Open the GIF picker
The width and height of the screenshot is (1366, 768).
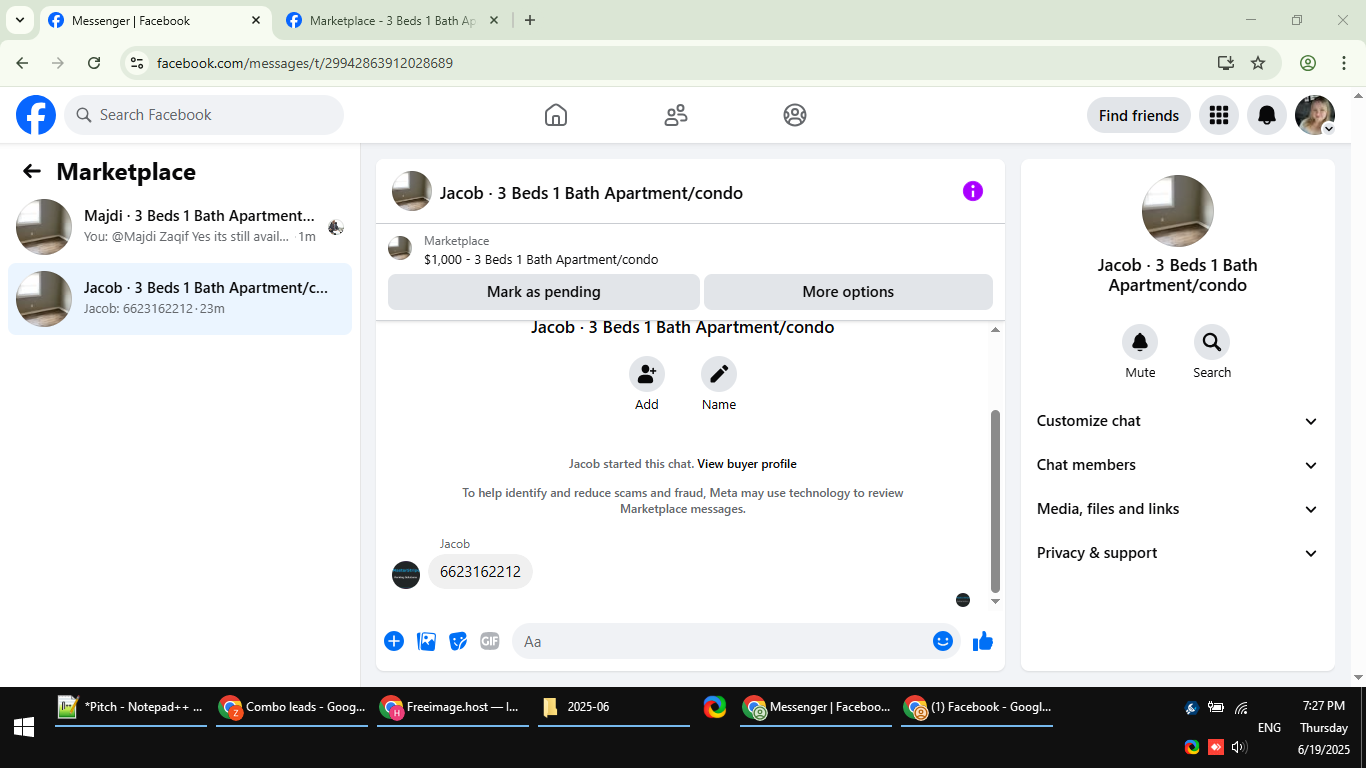point(489,641)
